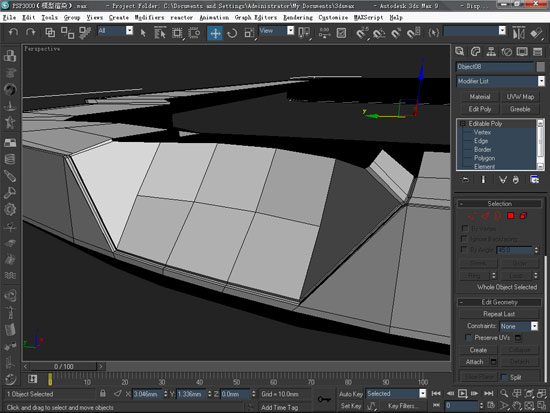
Task: Toggle the Auto Key button
Action: (x=350, y=394)
